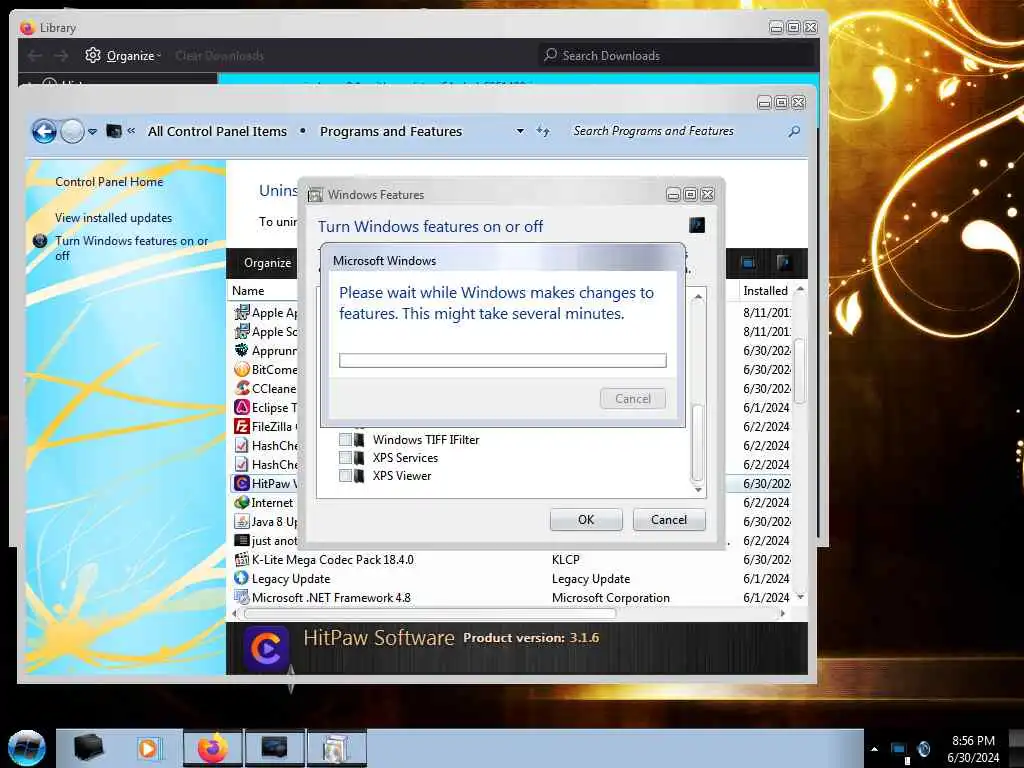Open the media player taskbar icon
Screen dimensions: 1024x768
click(148, 748)
